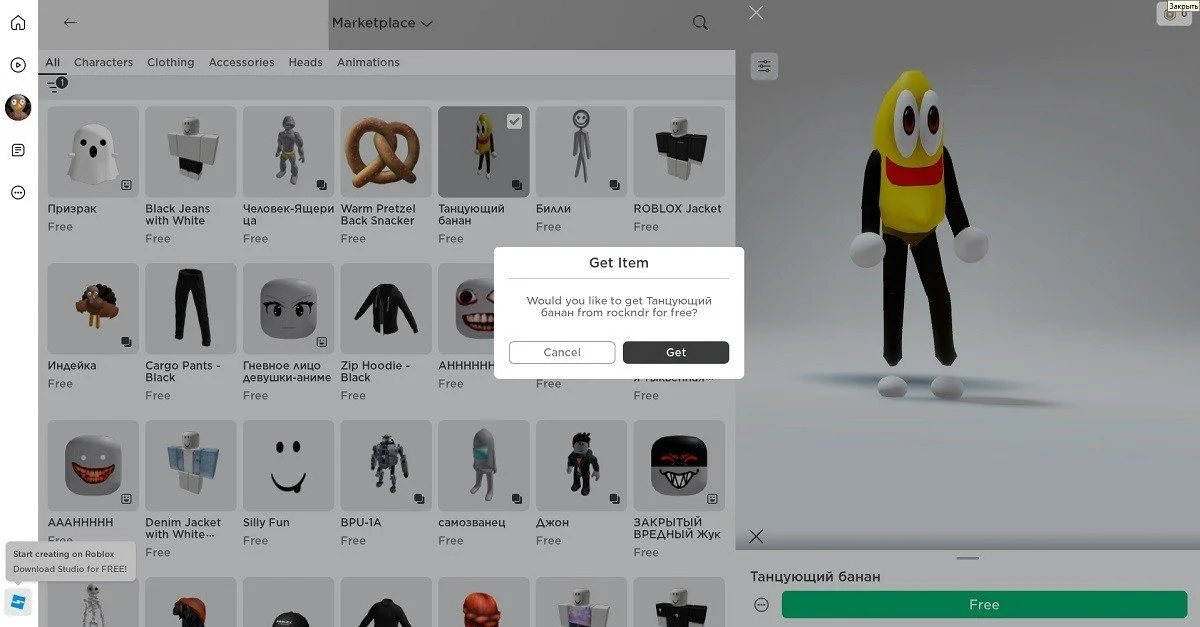Screen dimensions: 1200x627
Task: Confirm with the Get button
Action: point(676,352)
